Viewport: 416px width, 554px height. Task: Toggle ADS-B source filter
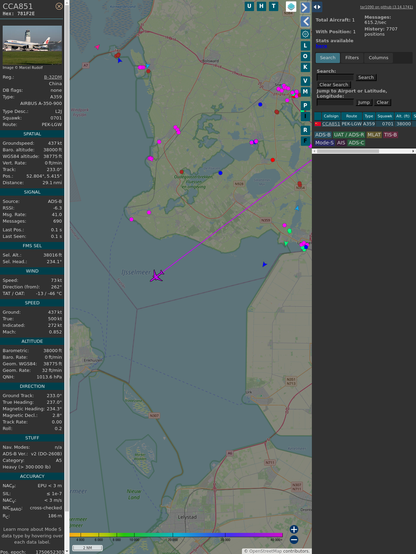[323, 135]
